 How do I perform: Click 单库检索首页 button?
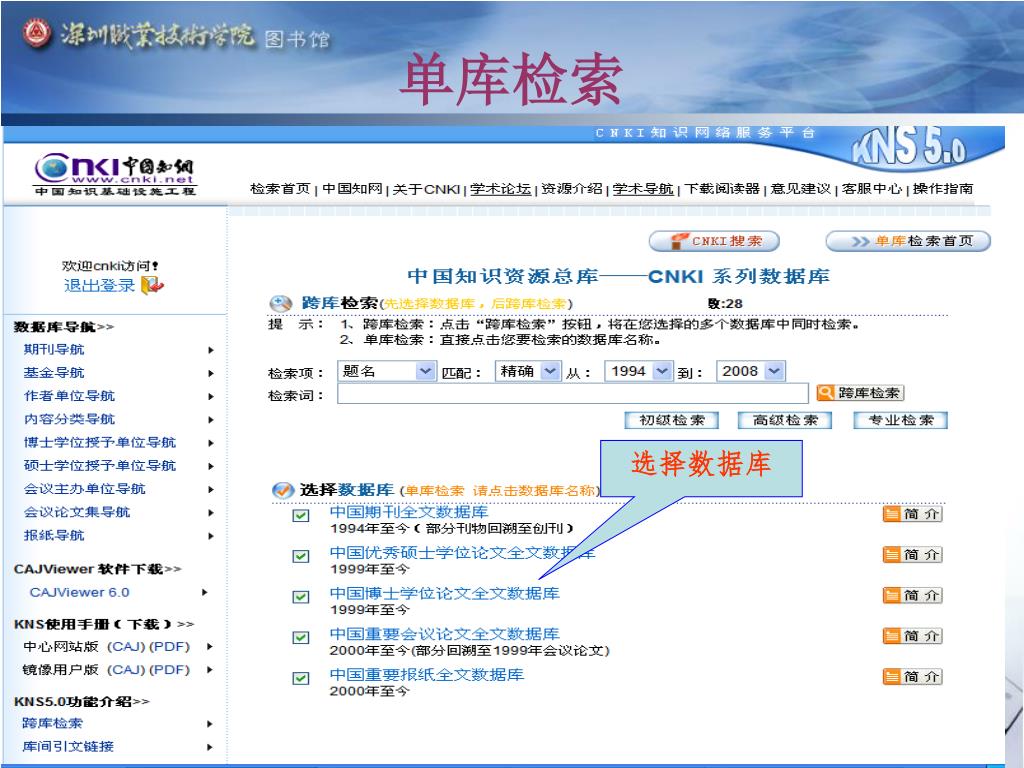click(x=908, y=241)
